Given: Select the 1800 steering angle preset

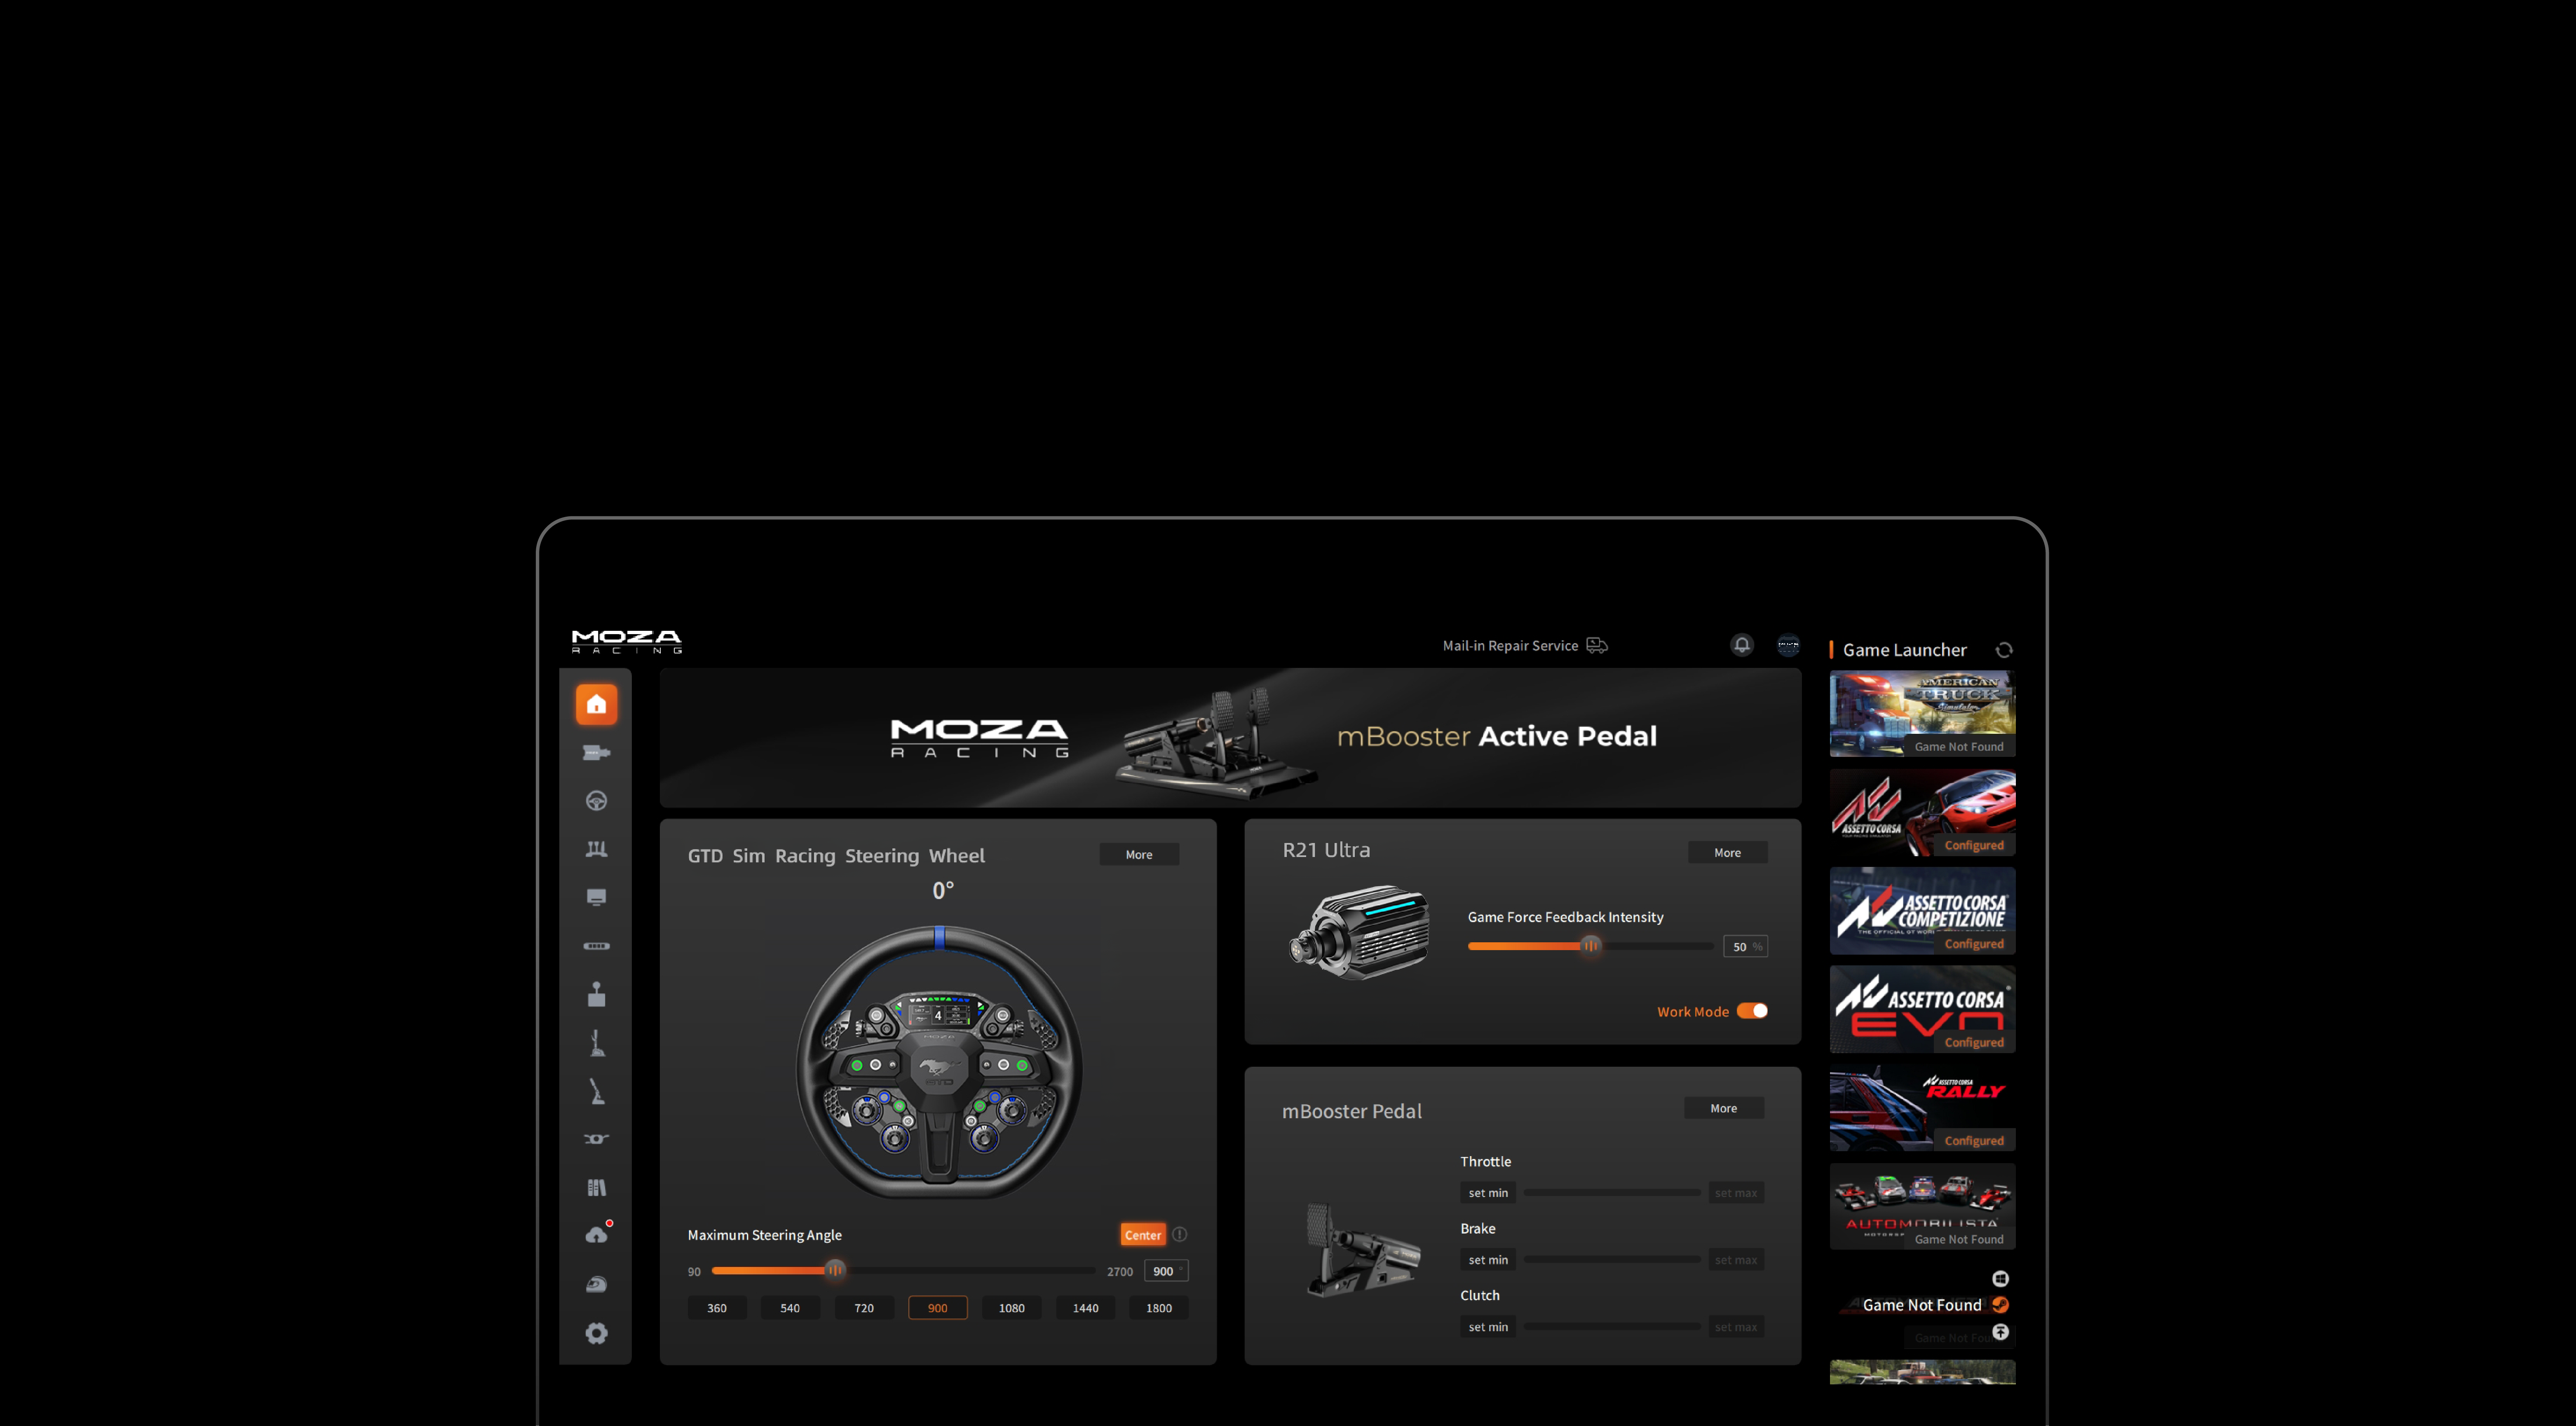Looking at the screenshot, I should 1159,1308.
